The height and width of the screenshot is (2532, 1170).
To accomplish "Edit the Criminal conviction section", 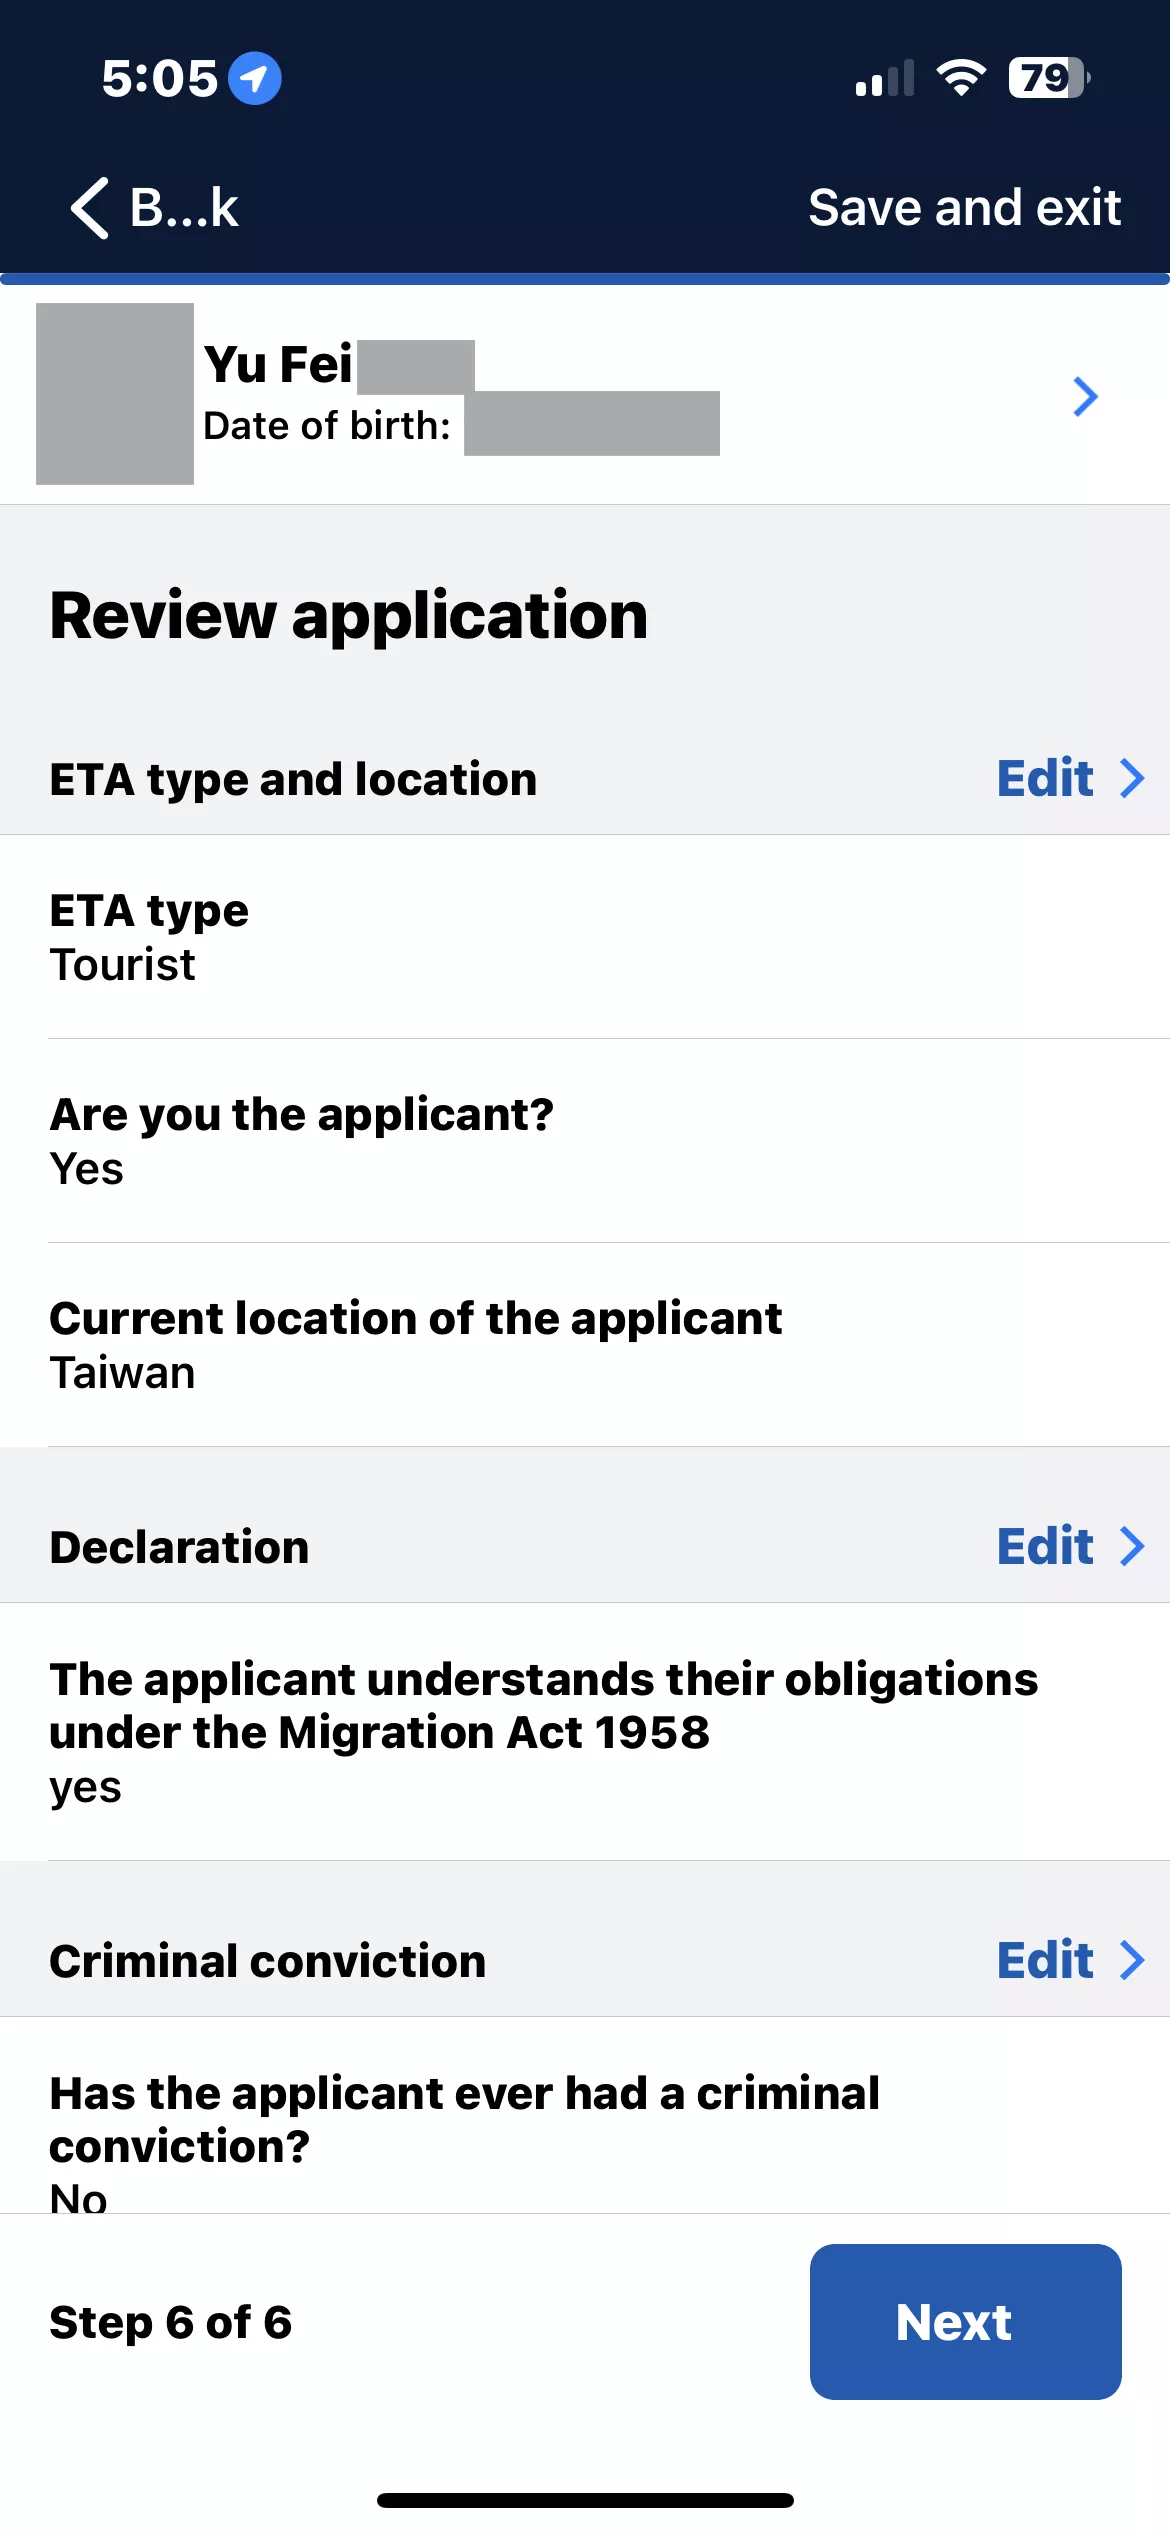I will pyautogui.click(x=1045, y=1960).
